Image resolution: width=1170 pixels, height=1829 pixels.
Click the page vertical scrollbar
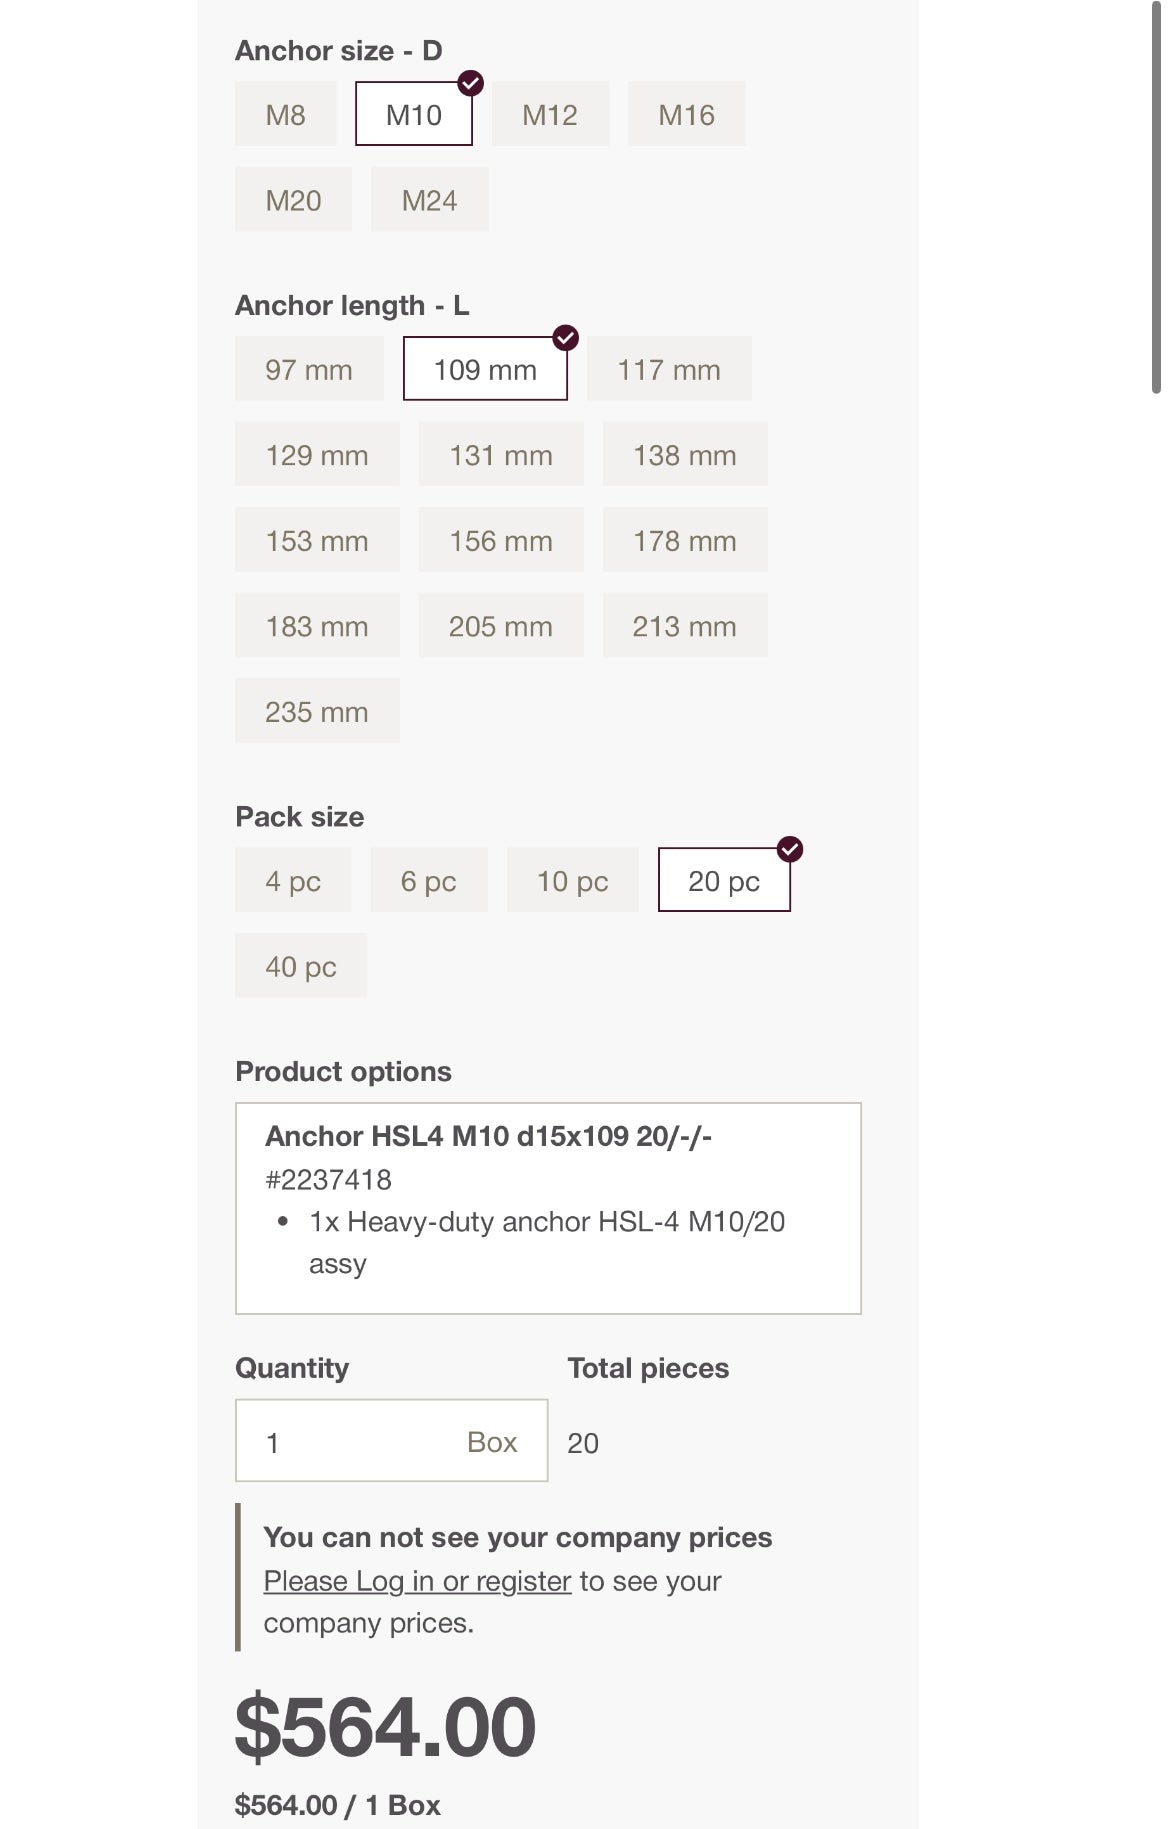[x=1156, y=200]
